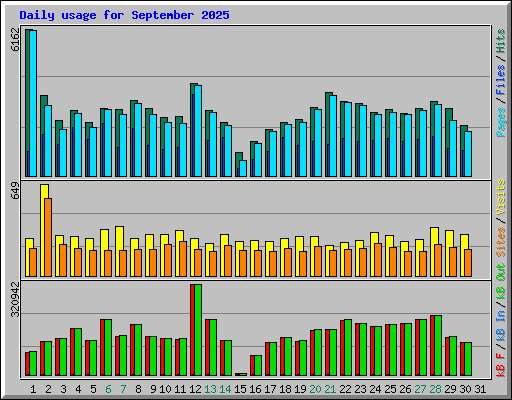512x400 pixels.
Task: Click day label 16 on the x-axis
Action: click(x=255, y=389)
